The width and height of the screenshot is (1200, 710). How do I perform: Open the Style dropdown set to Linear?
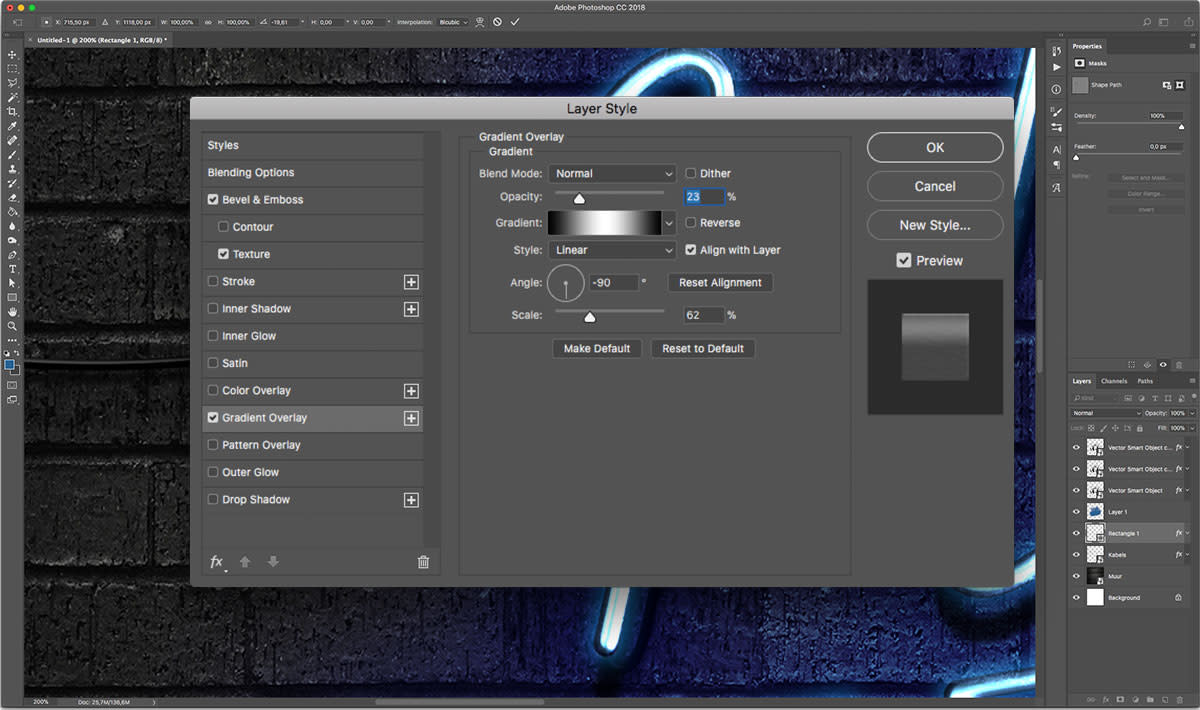612,250
